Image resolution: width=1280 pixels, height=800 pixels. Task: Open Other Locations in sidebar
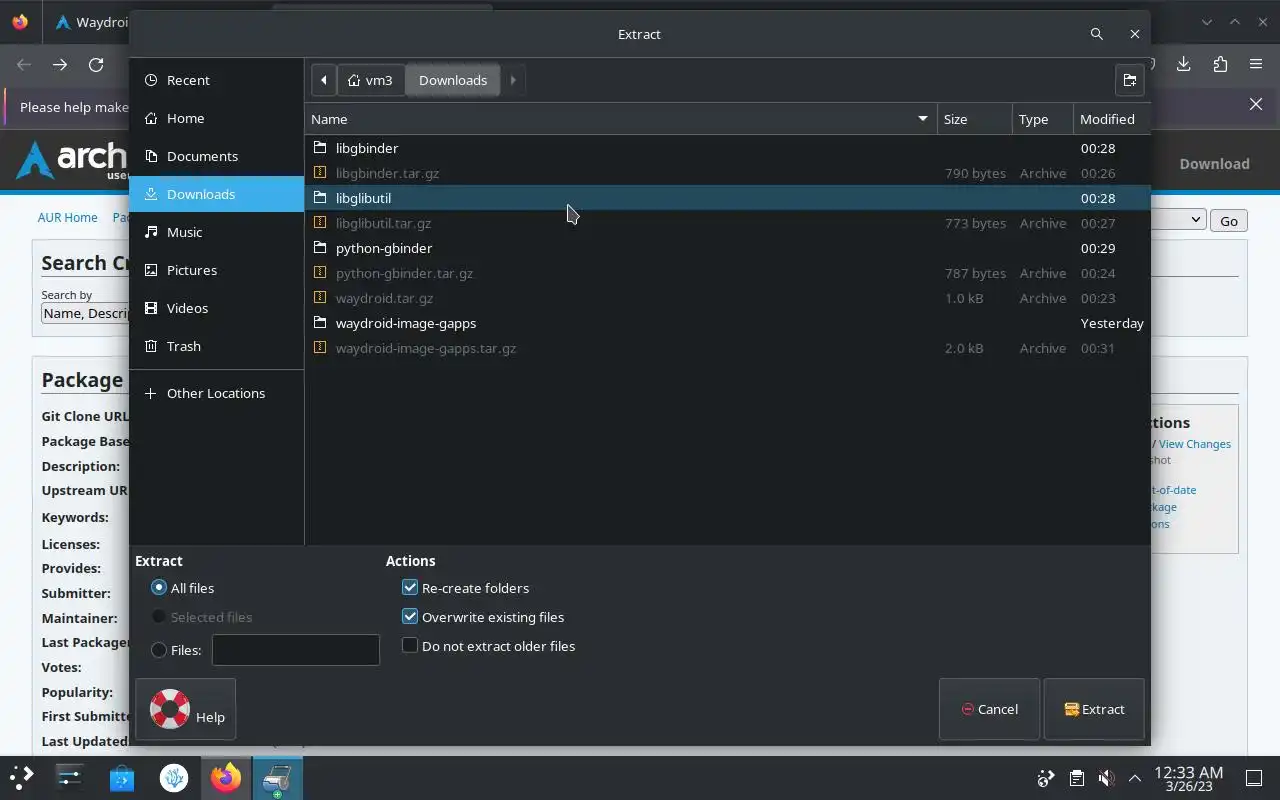click(217, 393)
